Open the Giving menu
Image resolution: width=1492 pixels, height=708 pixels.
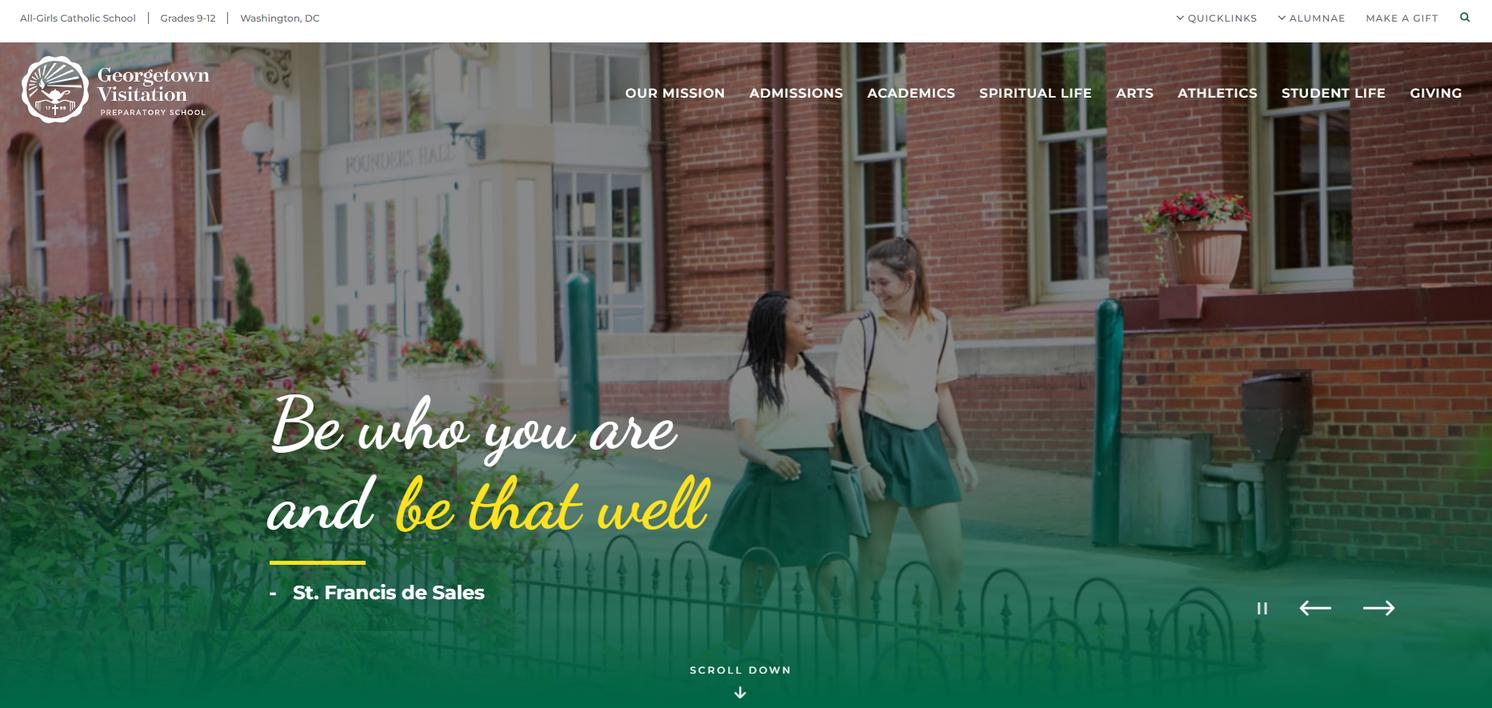pos(1436,93)
